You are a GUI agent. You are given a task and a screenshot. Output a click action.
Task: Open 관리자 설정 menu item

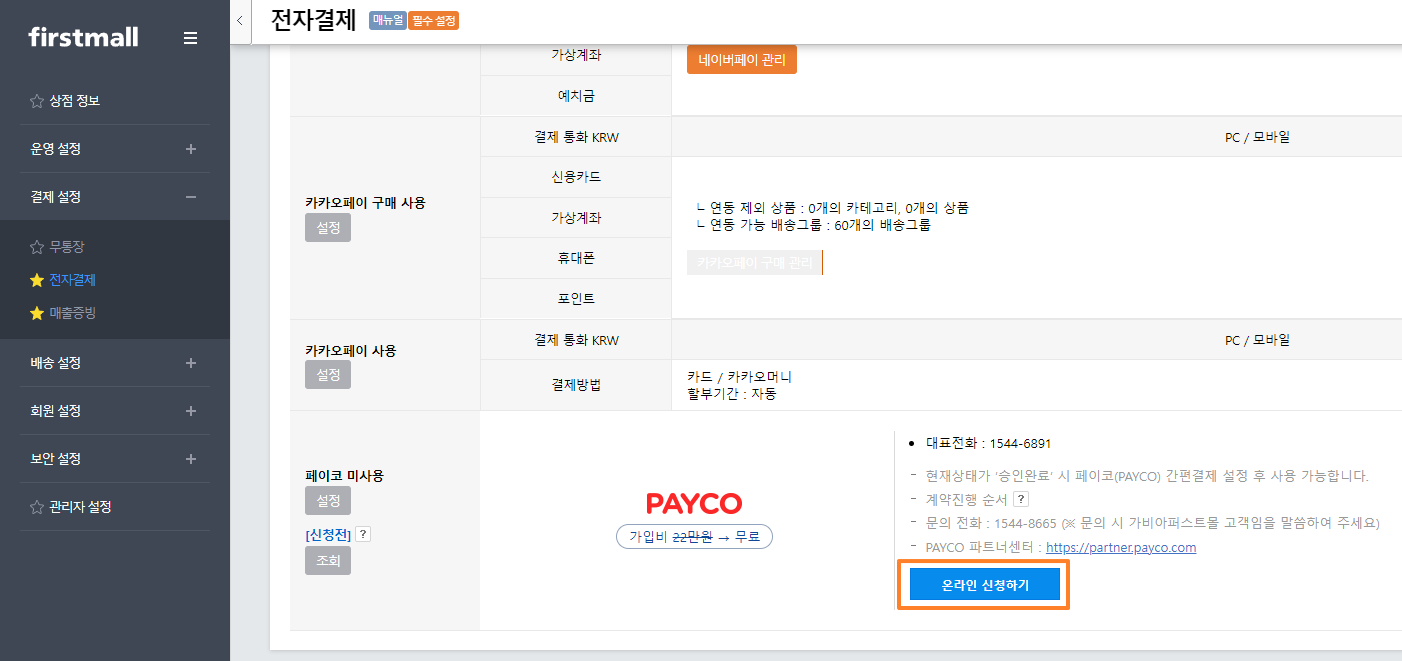pos(80,507)
